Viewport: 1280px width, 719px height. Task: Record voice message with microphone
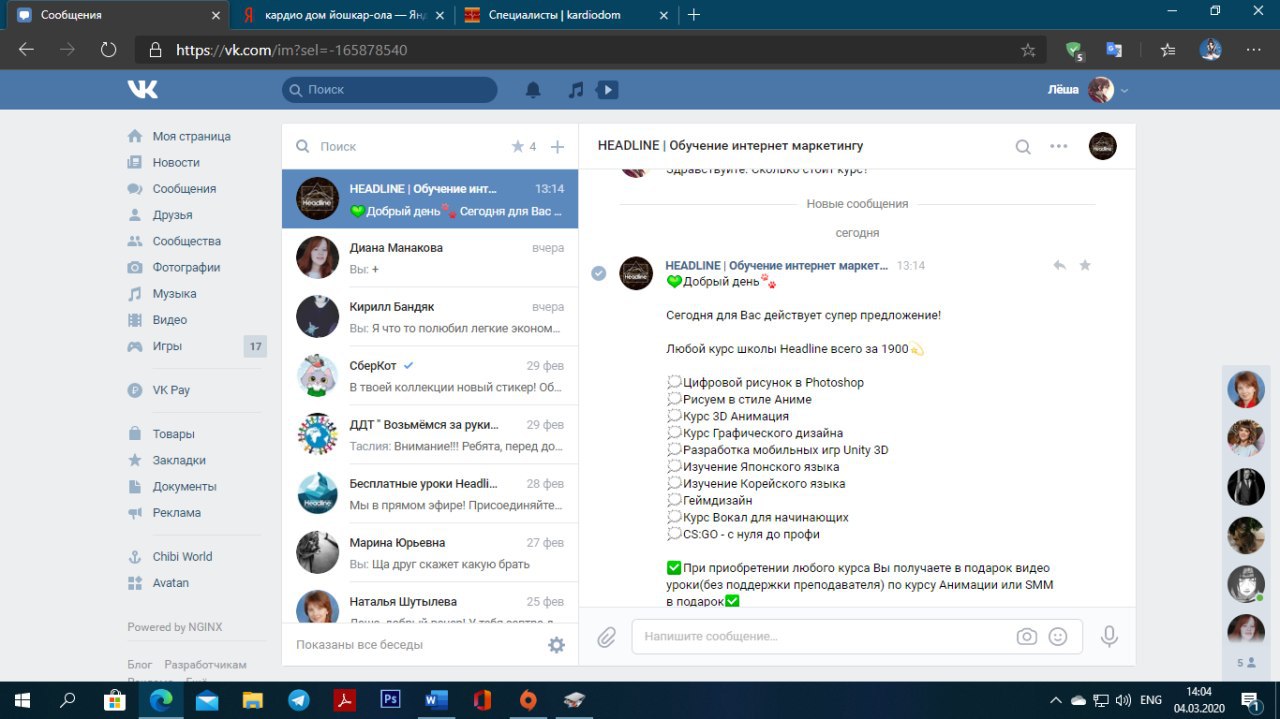[x=1109, y=637]
